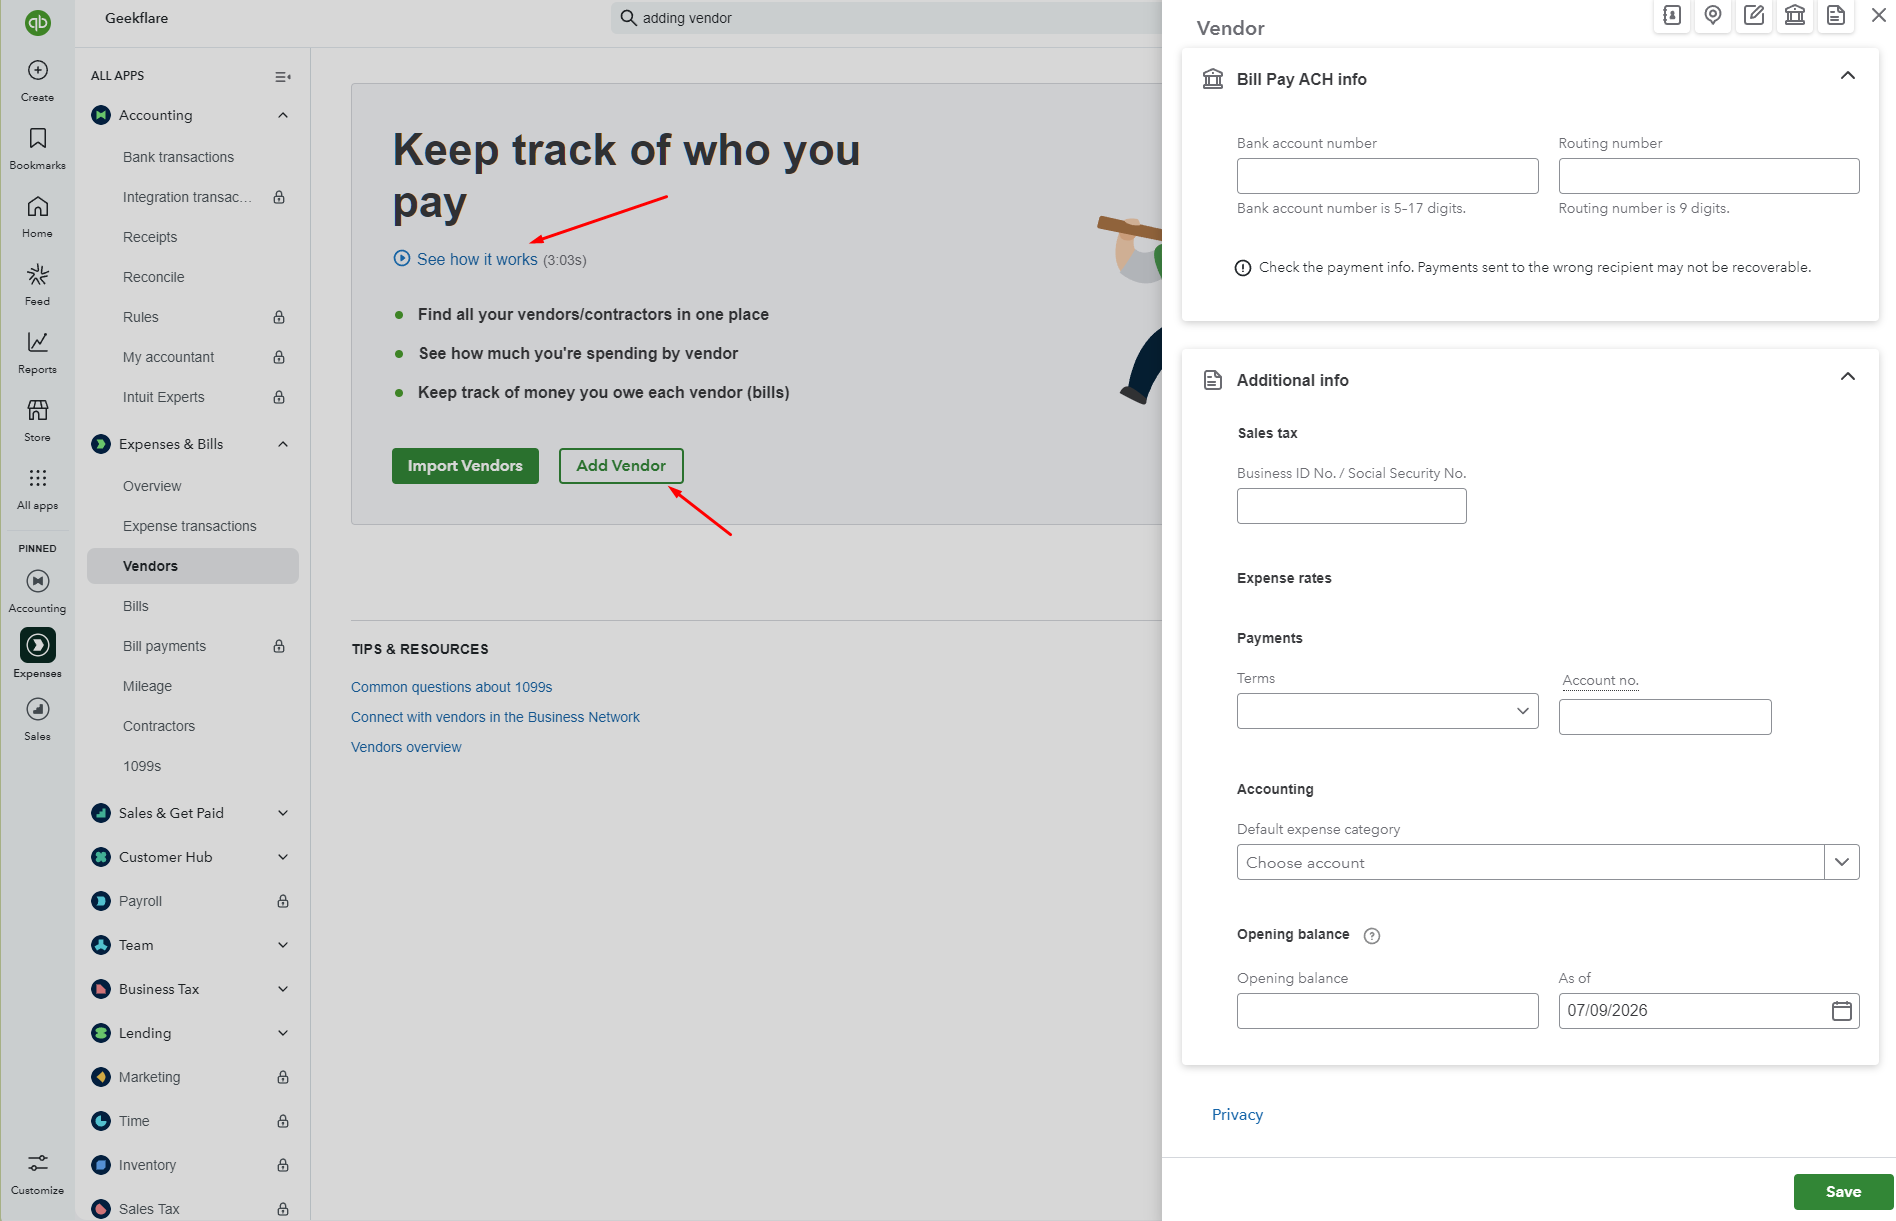This screenshot has height=1221, width=1896.
Task: Close the Vendor panel
Action: click(1878, 15)
